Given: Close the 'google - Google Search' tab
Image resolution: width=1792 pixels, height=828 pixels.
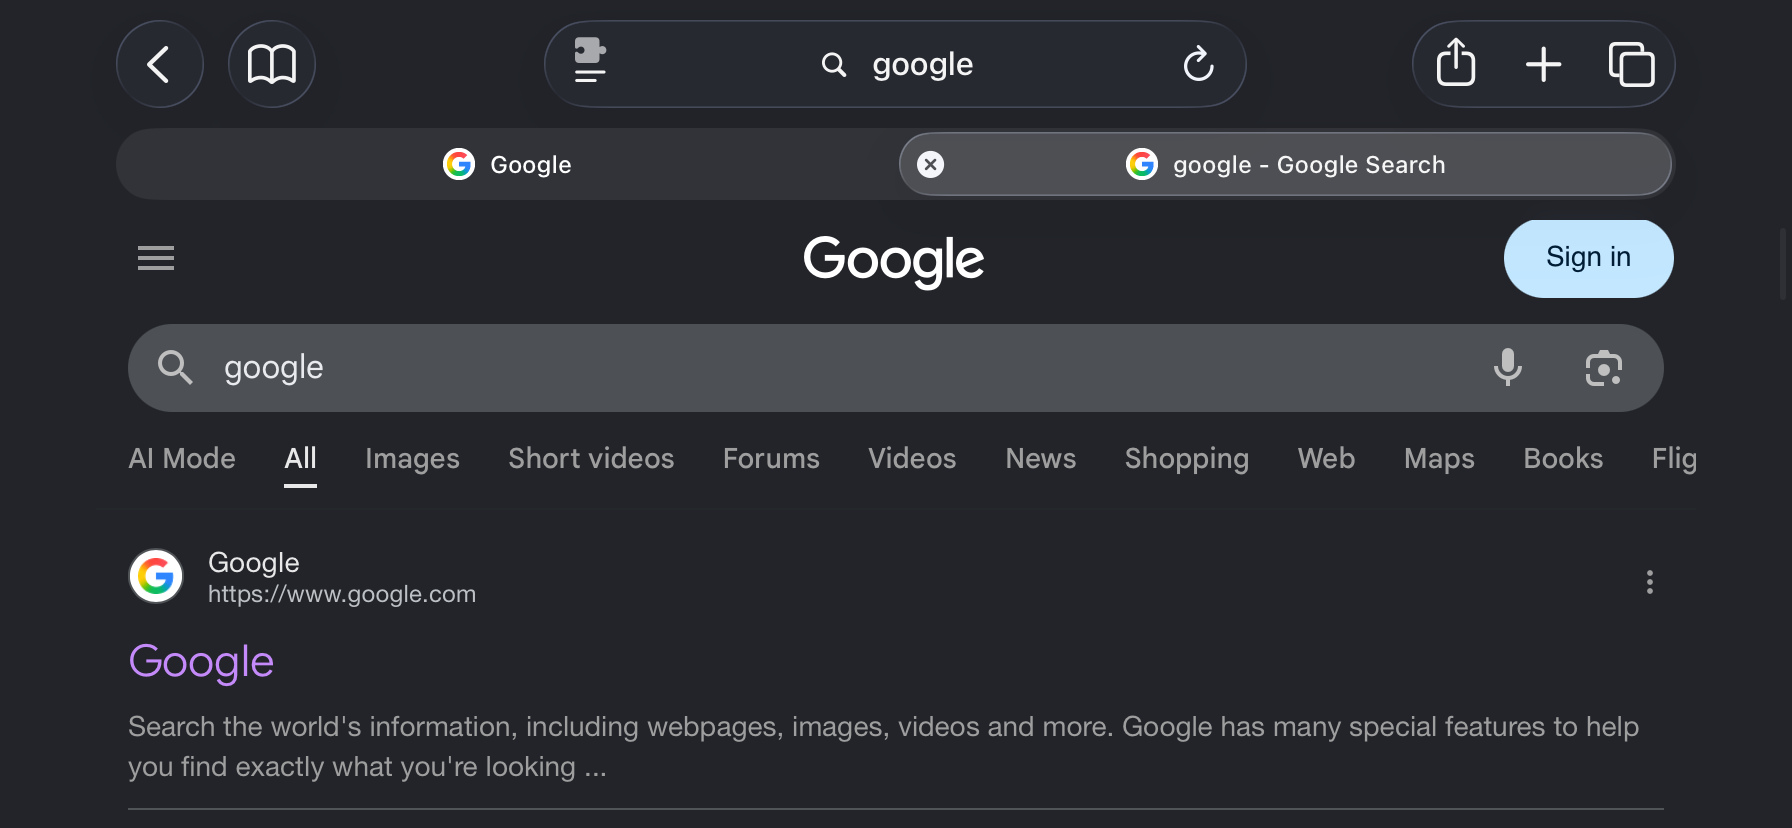Looking at the screenshot, I should [931, 164].
